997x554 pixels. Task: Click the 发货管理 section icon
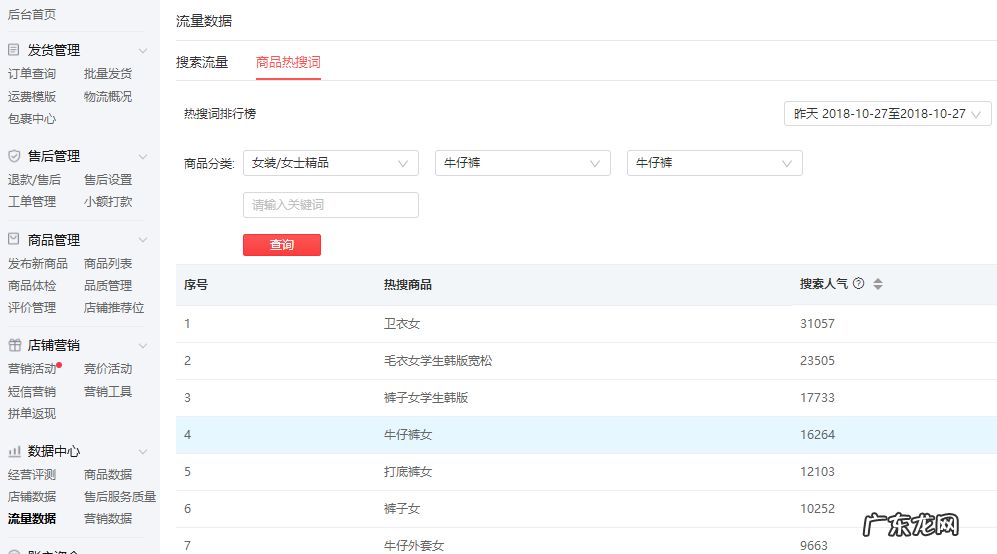pos(14,50)
